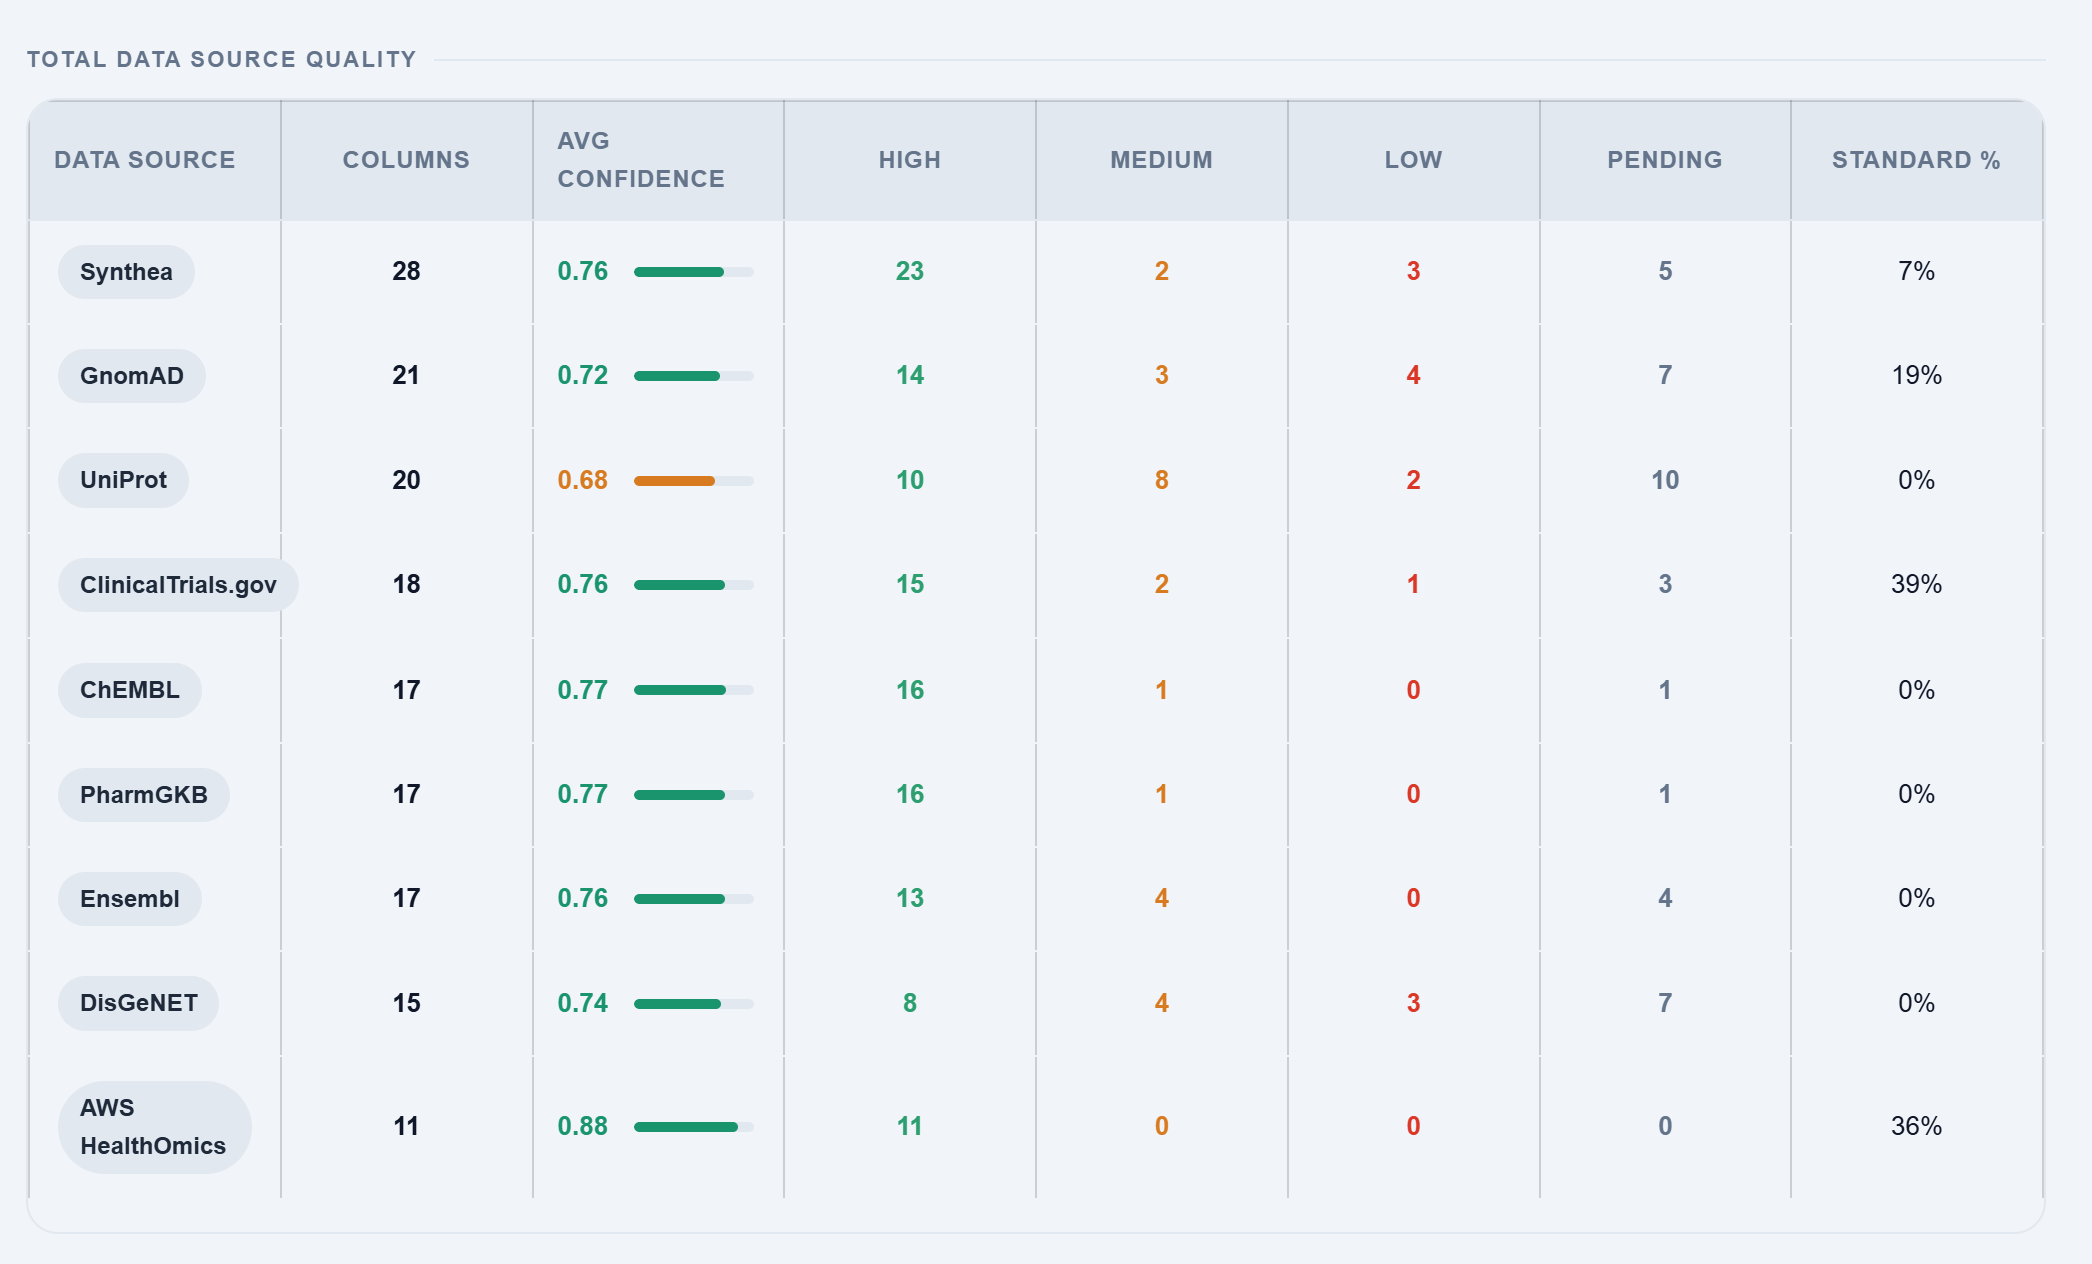Click GnomAD's columns count 21

406,375
